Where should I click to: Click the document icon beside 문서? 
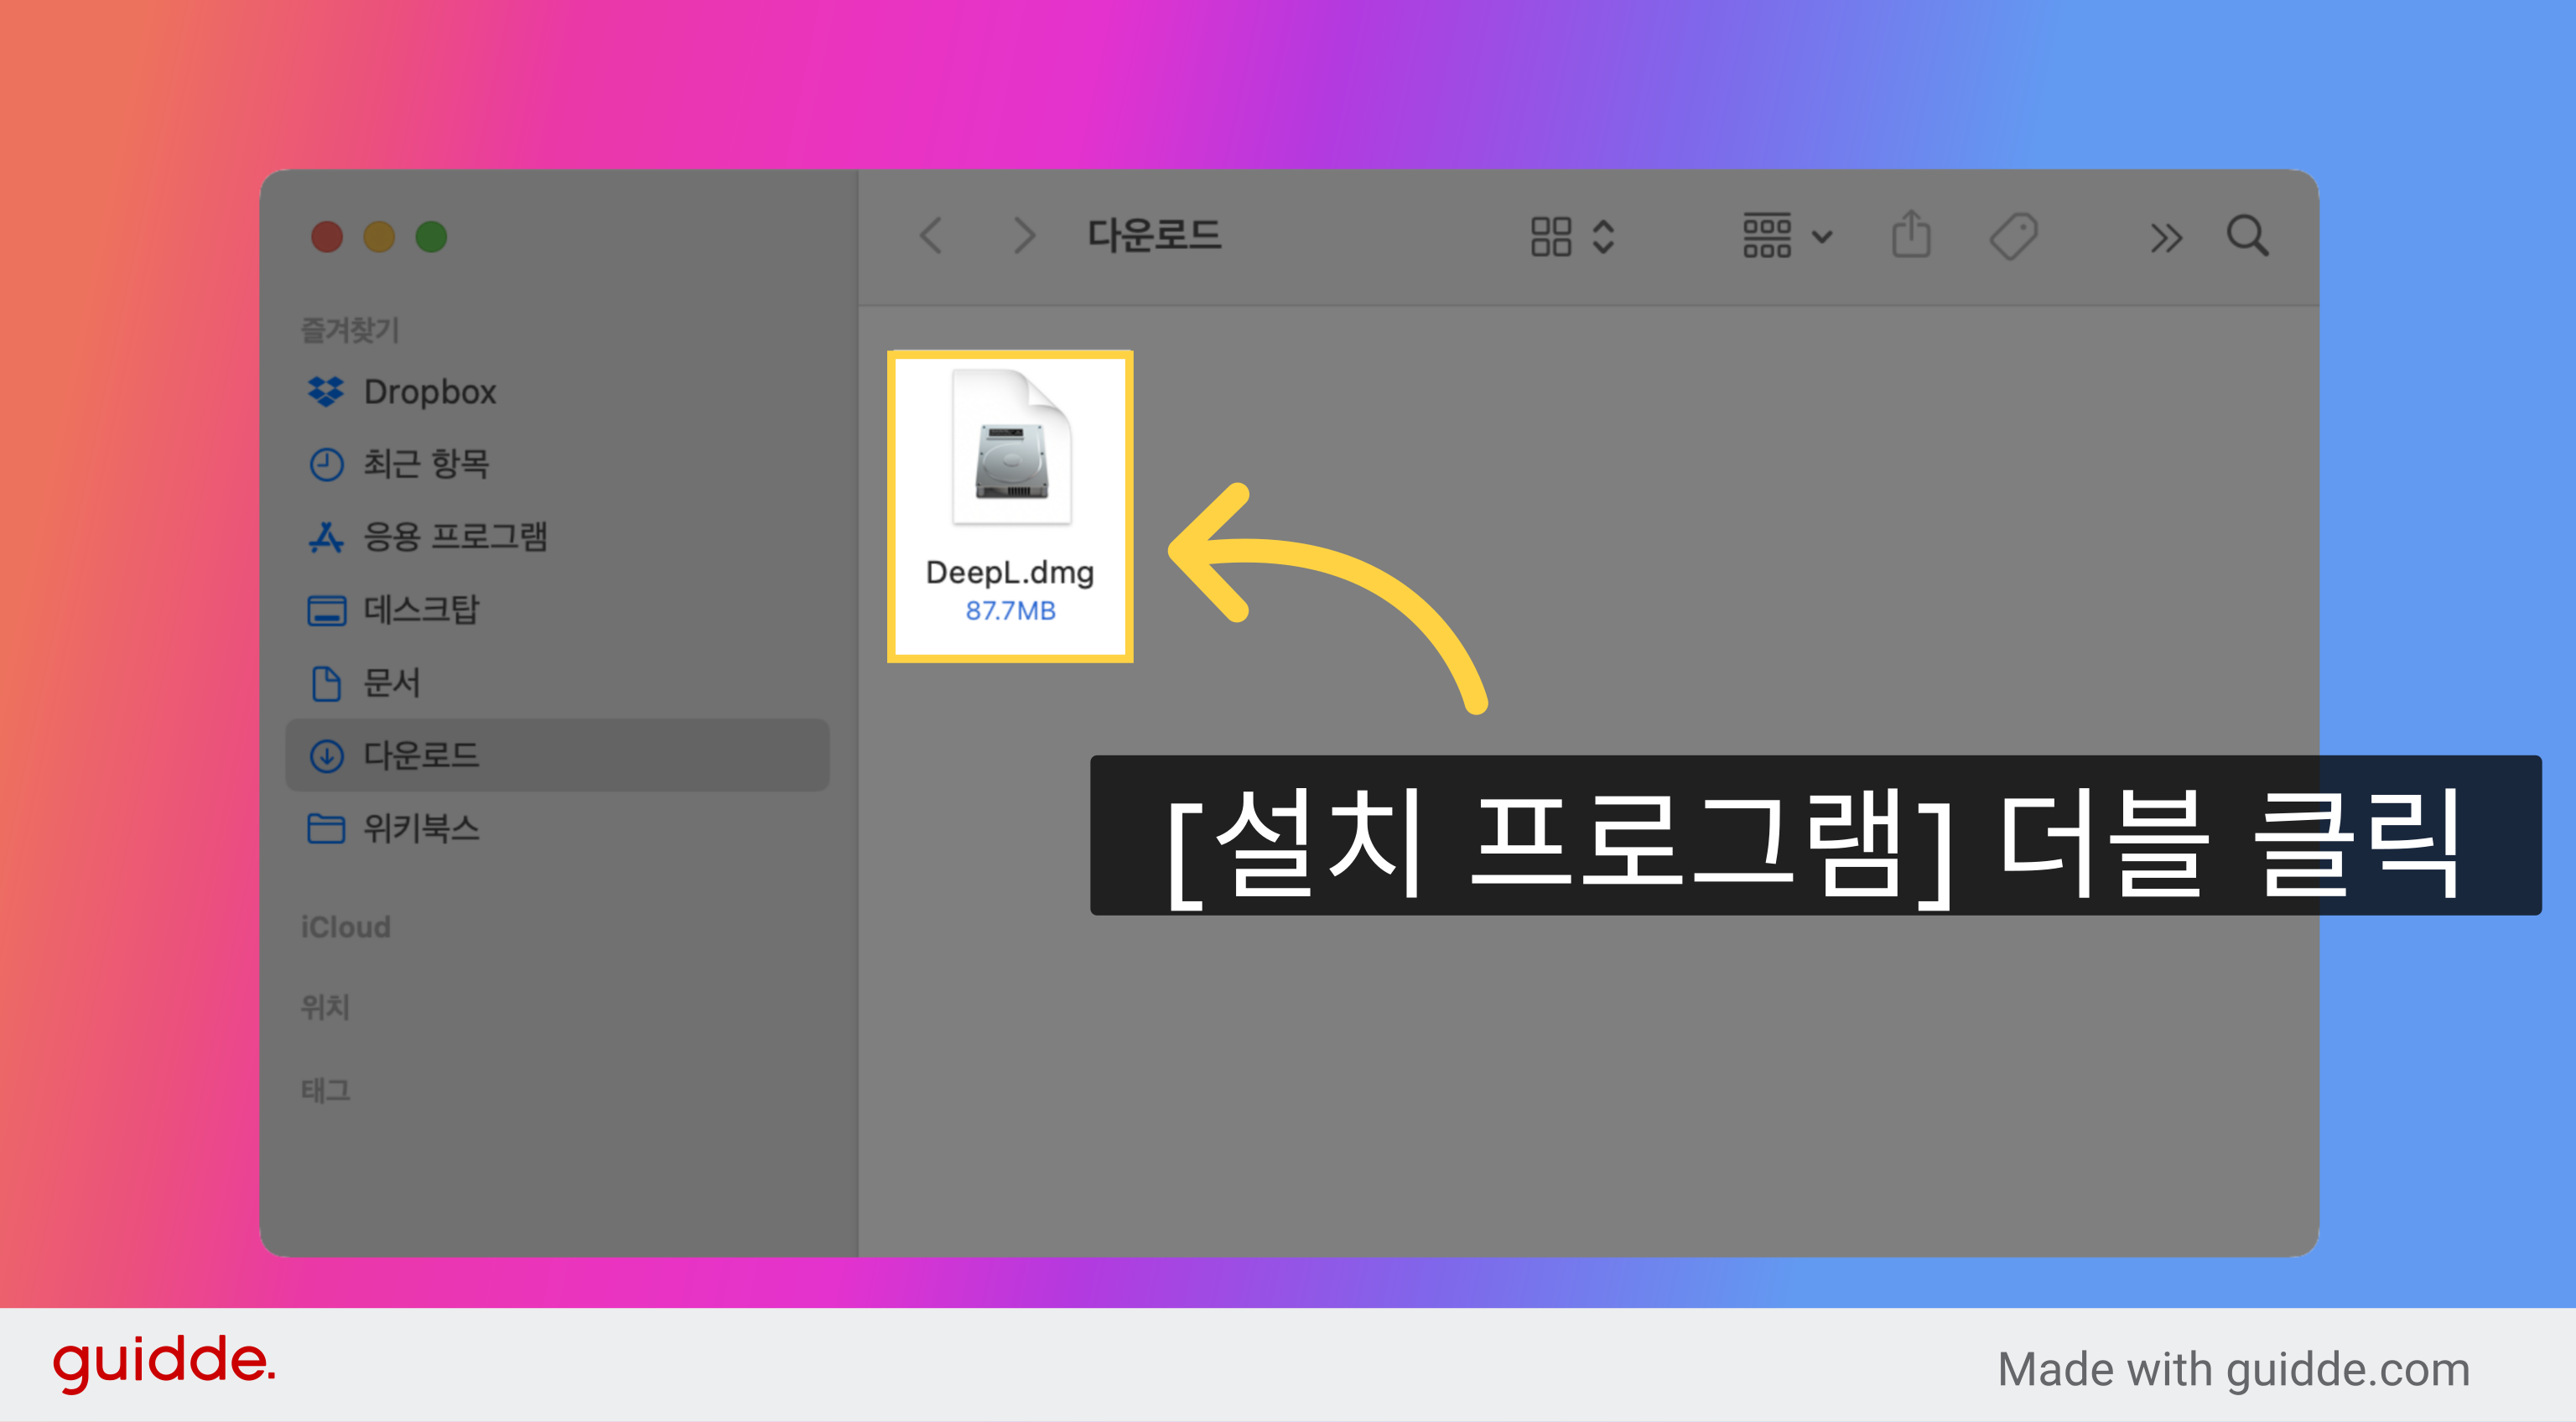(326, 683)
